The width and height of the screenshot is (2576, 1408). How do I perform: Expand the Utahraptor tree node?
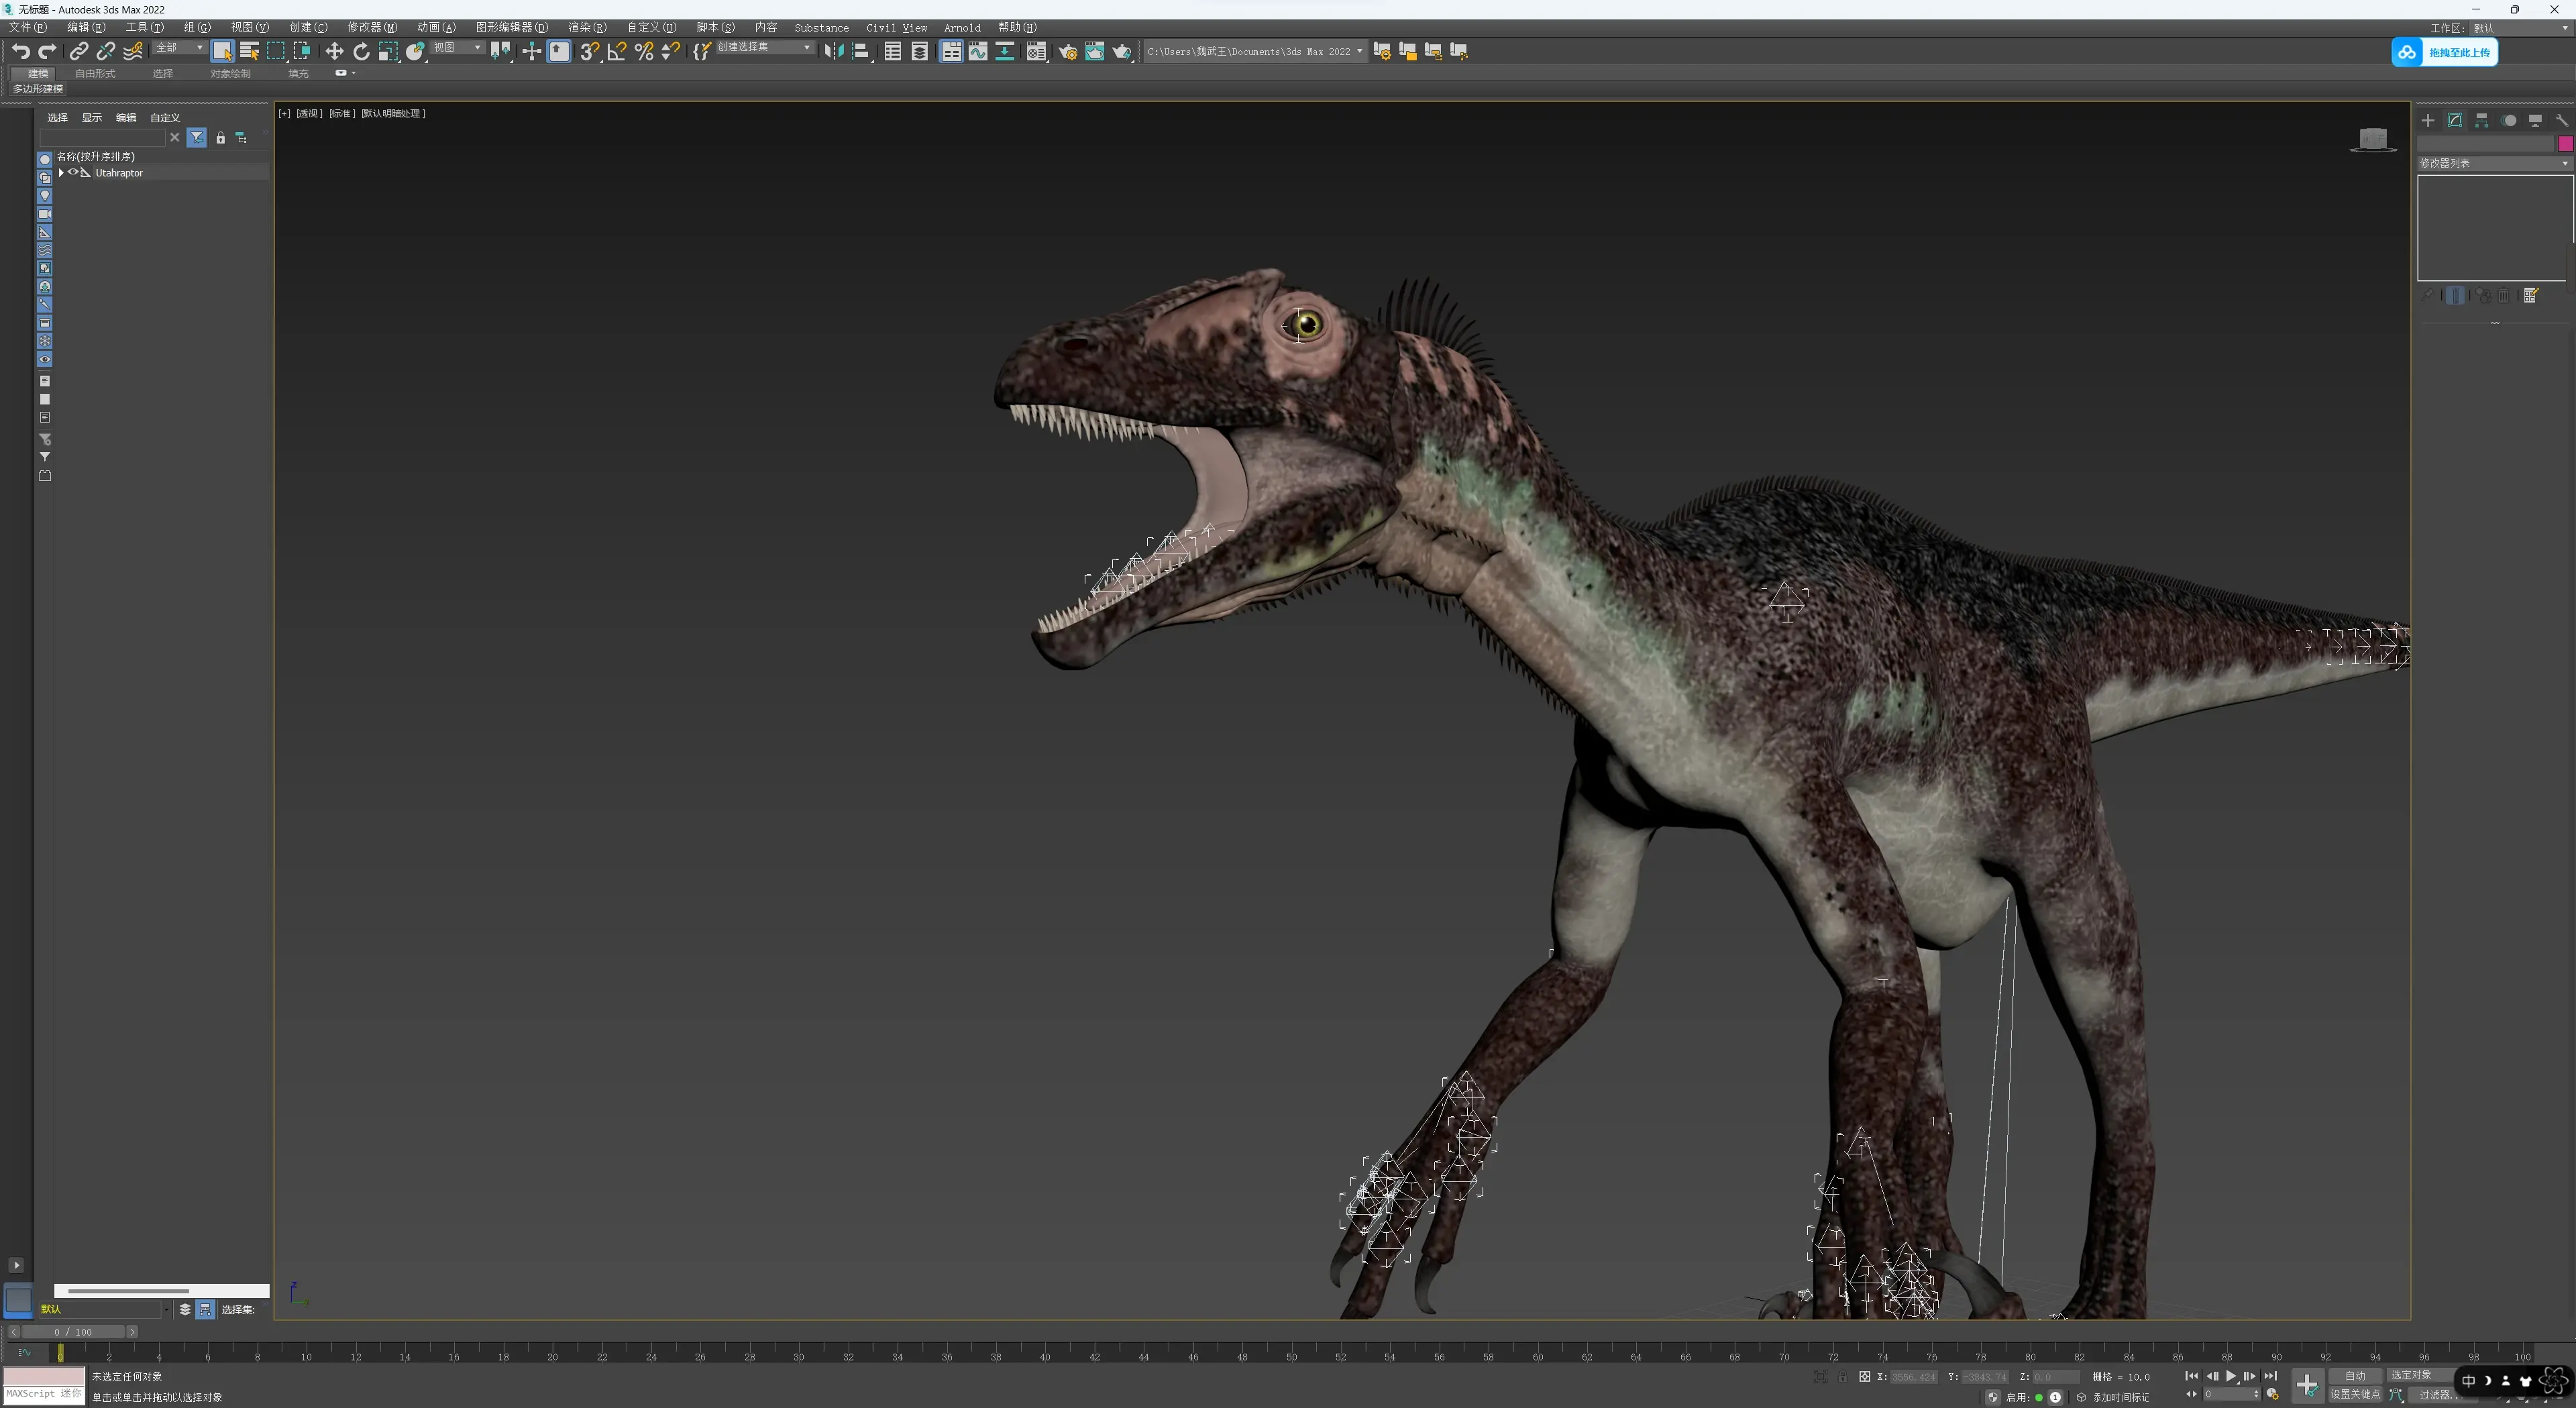(x=61, y=172)
